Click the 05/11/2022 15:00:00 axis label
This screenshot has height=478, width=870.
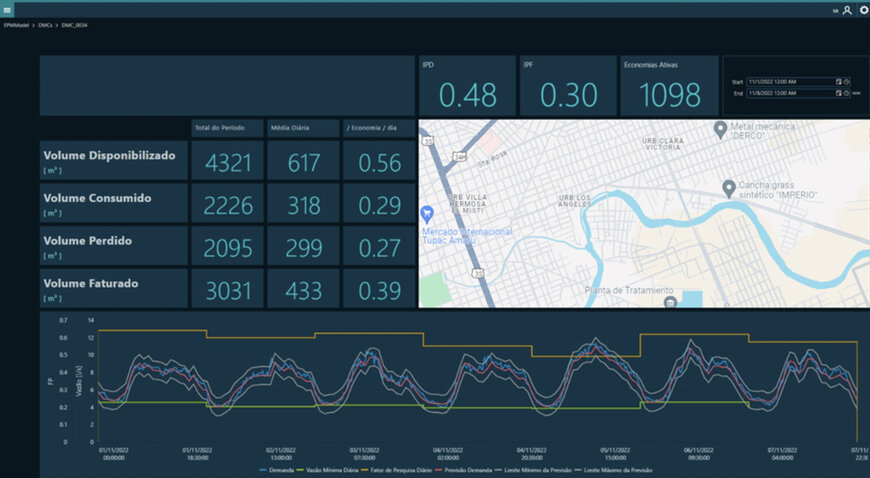click(615, 454)
